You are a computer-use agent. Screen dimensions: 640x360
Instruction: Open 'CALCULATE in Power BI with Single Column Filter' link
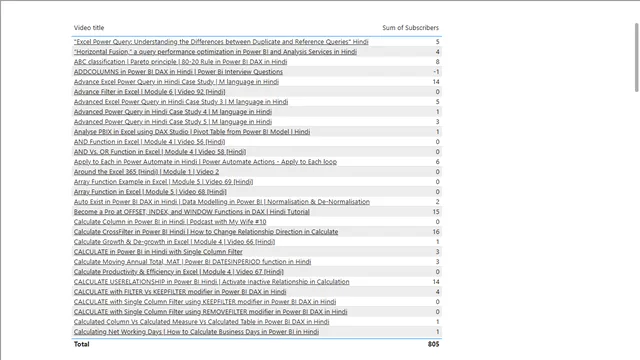158,252
